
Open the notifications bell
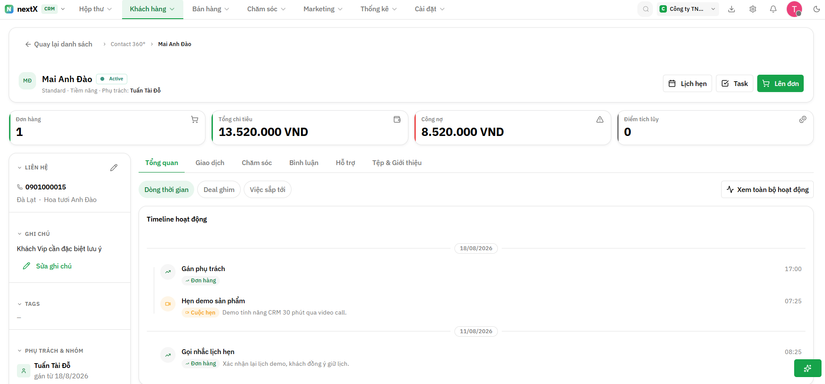click(773, 9)
